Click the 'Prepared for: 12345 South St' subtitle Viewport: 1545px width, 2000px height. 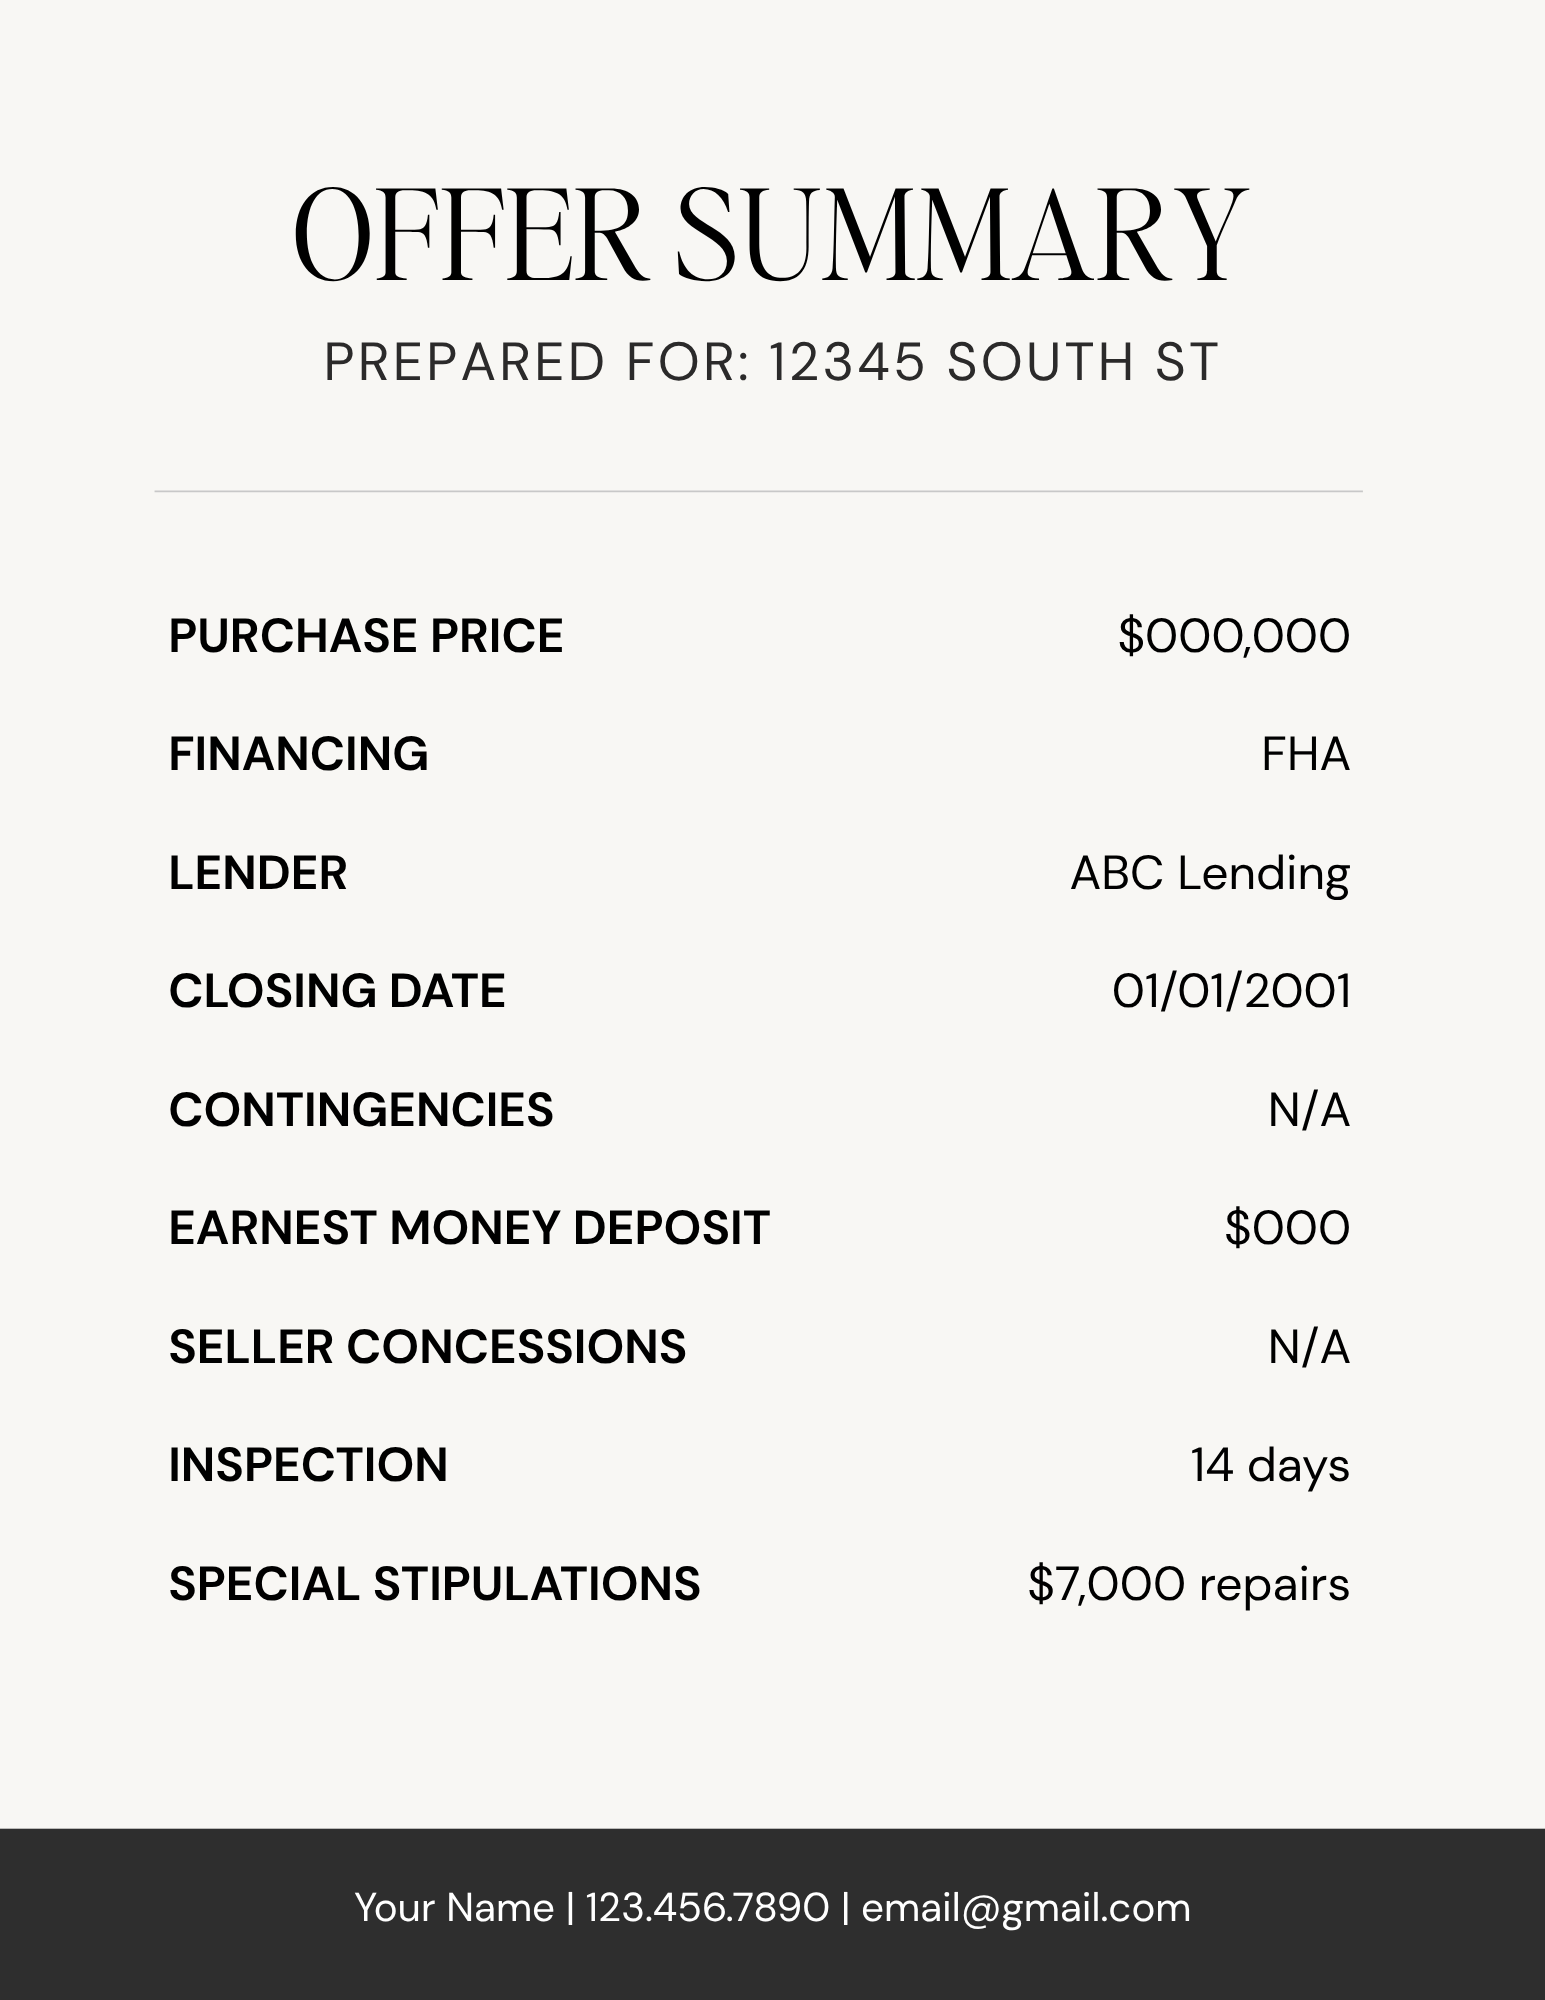coord(771,362)
